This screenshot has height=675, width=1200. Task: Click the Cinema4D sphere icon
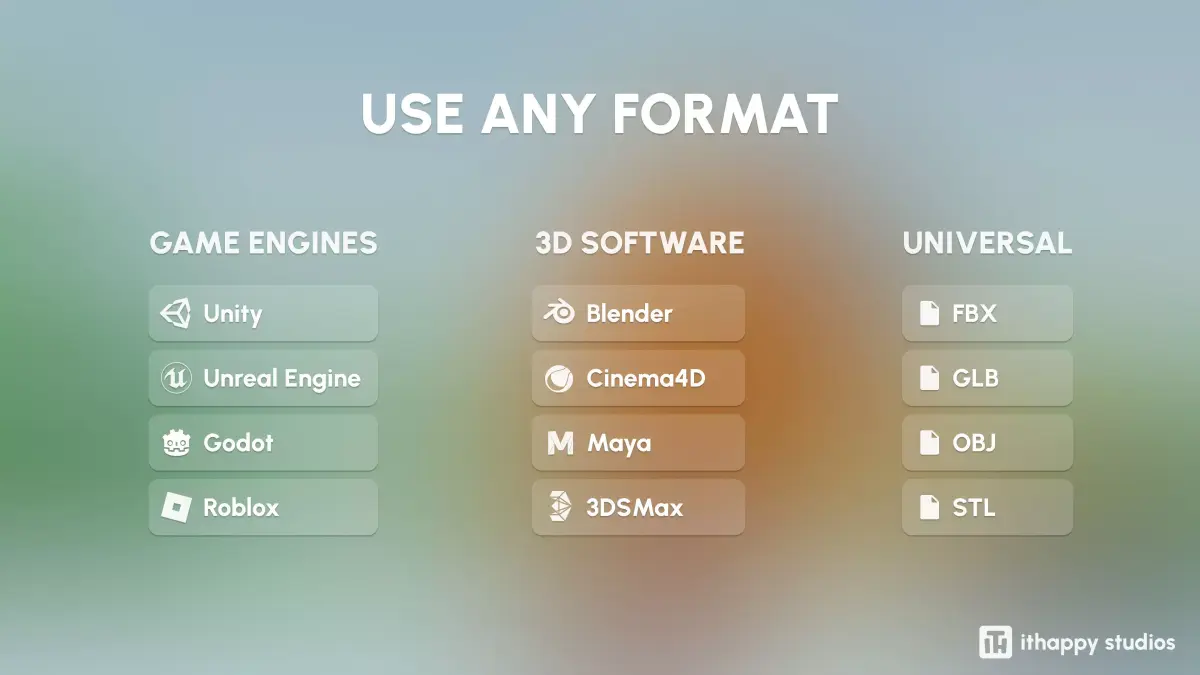click(x=558, y=379)
